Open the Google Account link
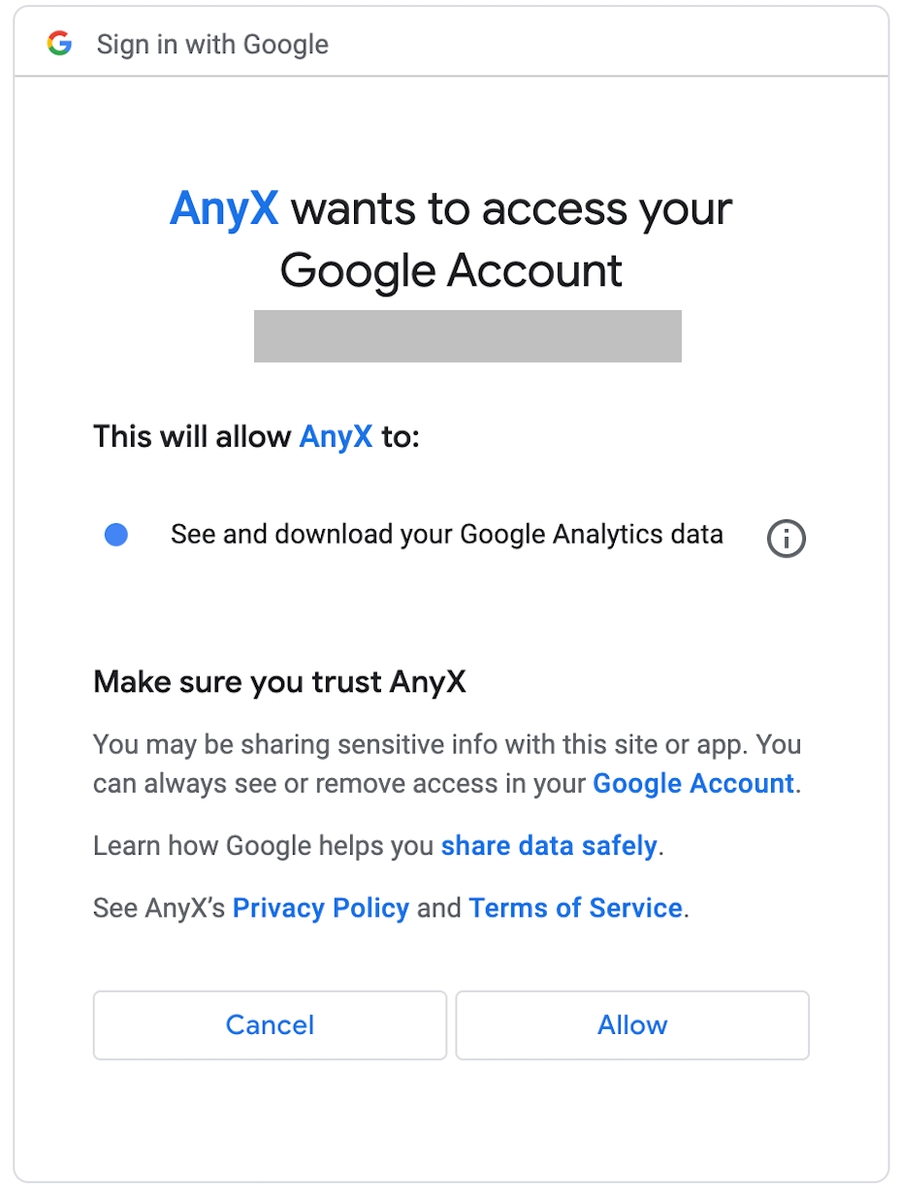Viewport: 900px width, 1190px height. [x=693, y=783]
